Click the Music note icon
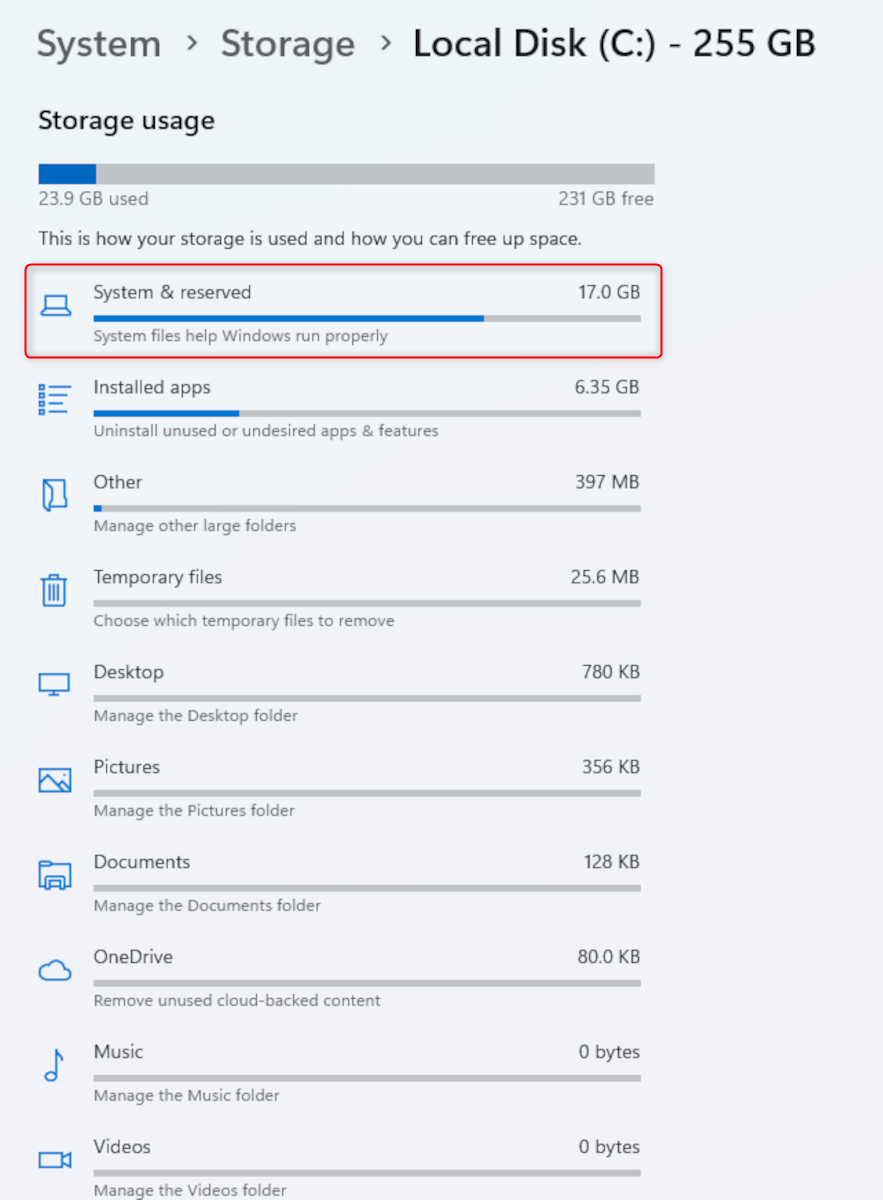This screenshot has height=1200, width=883. [54, 1065]
